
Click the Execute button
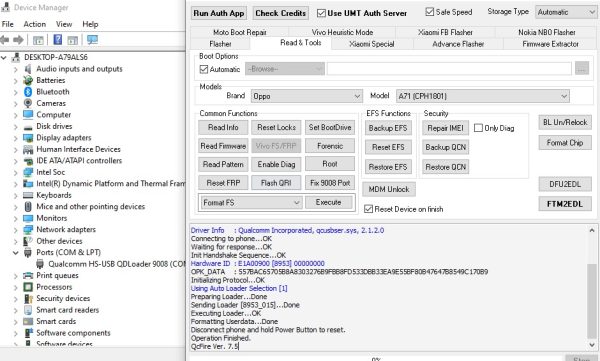pyautogui.click(x=328, y=203)
